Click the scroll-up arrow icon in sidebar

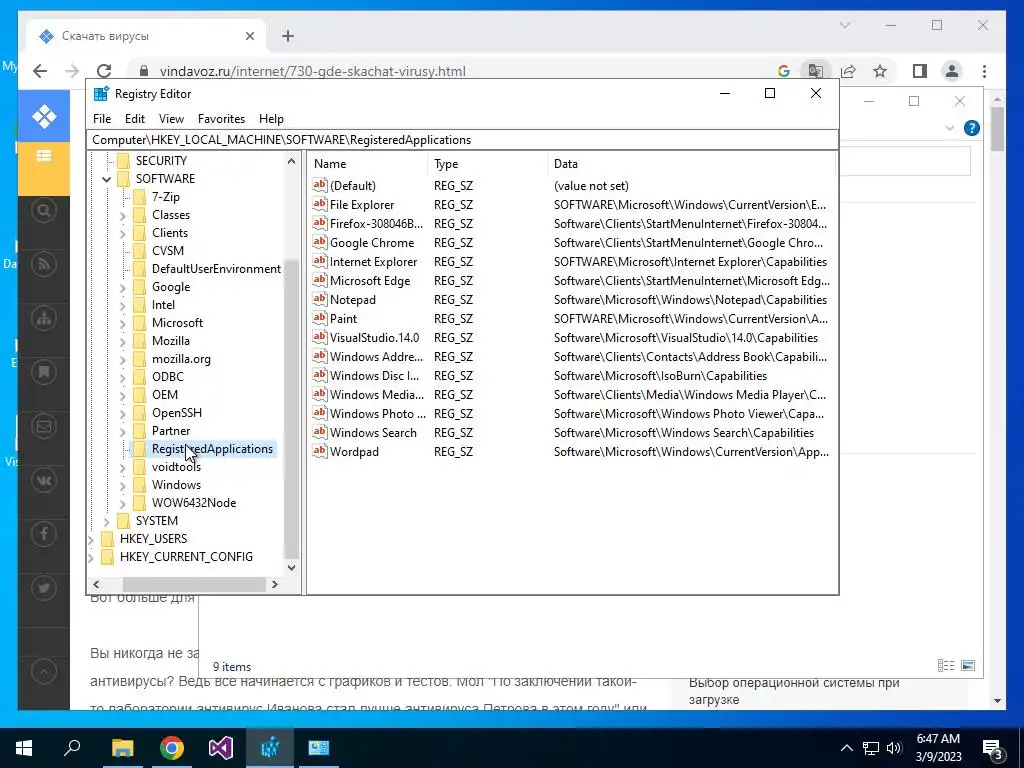[x=44, y=671]
